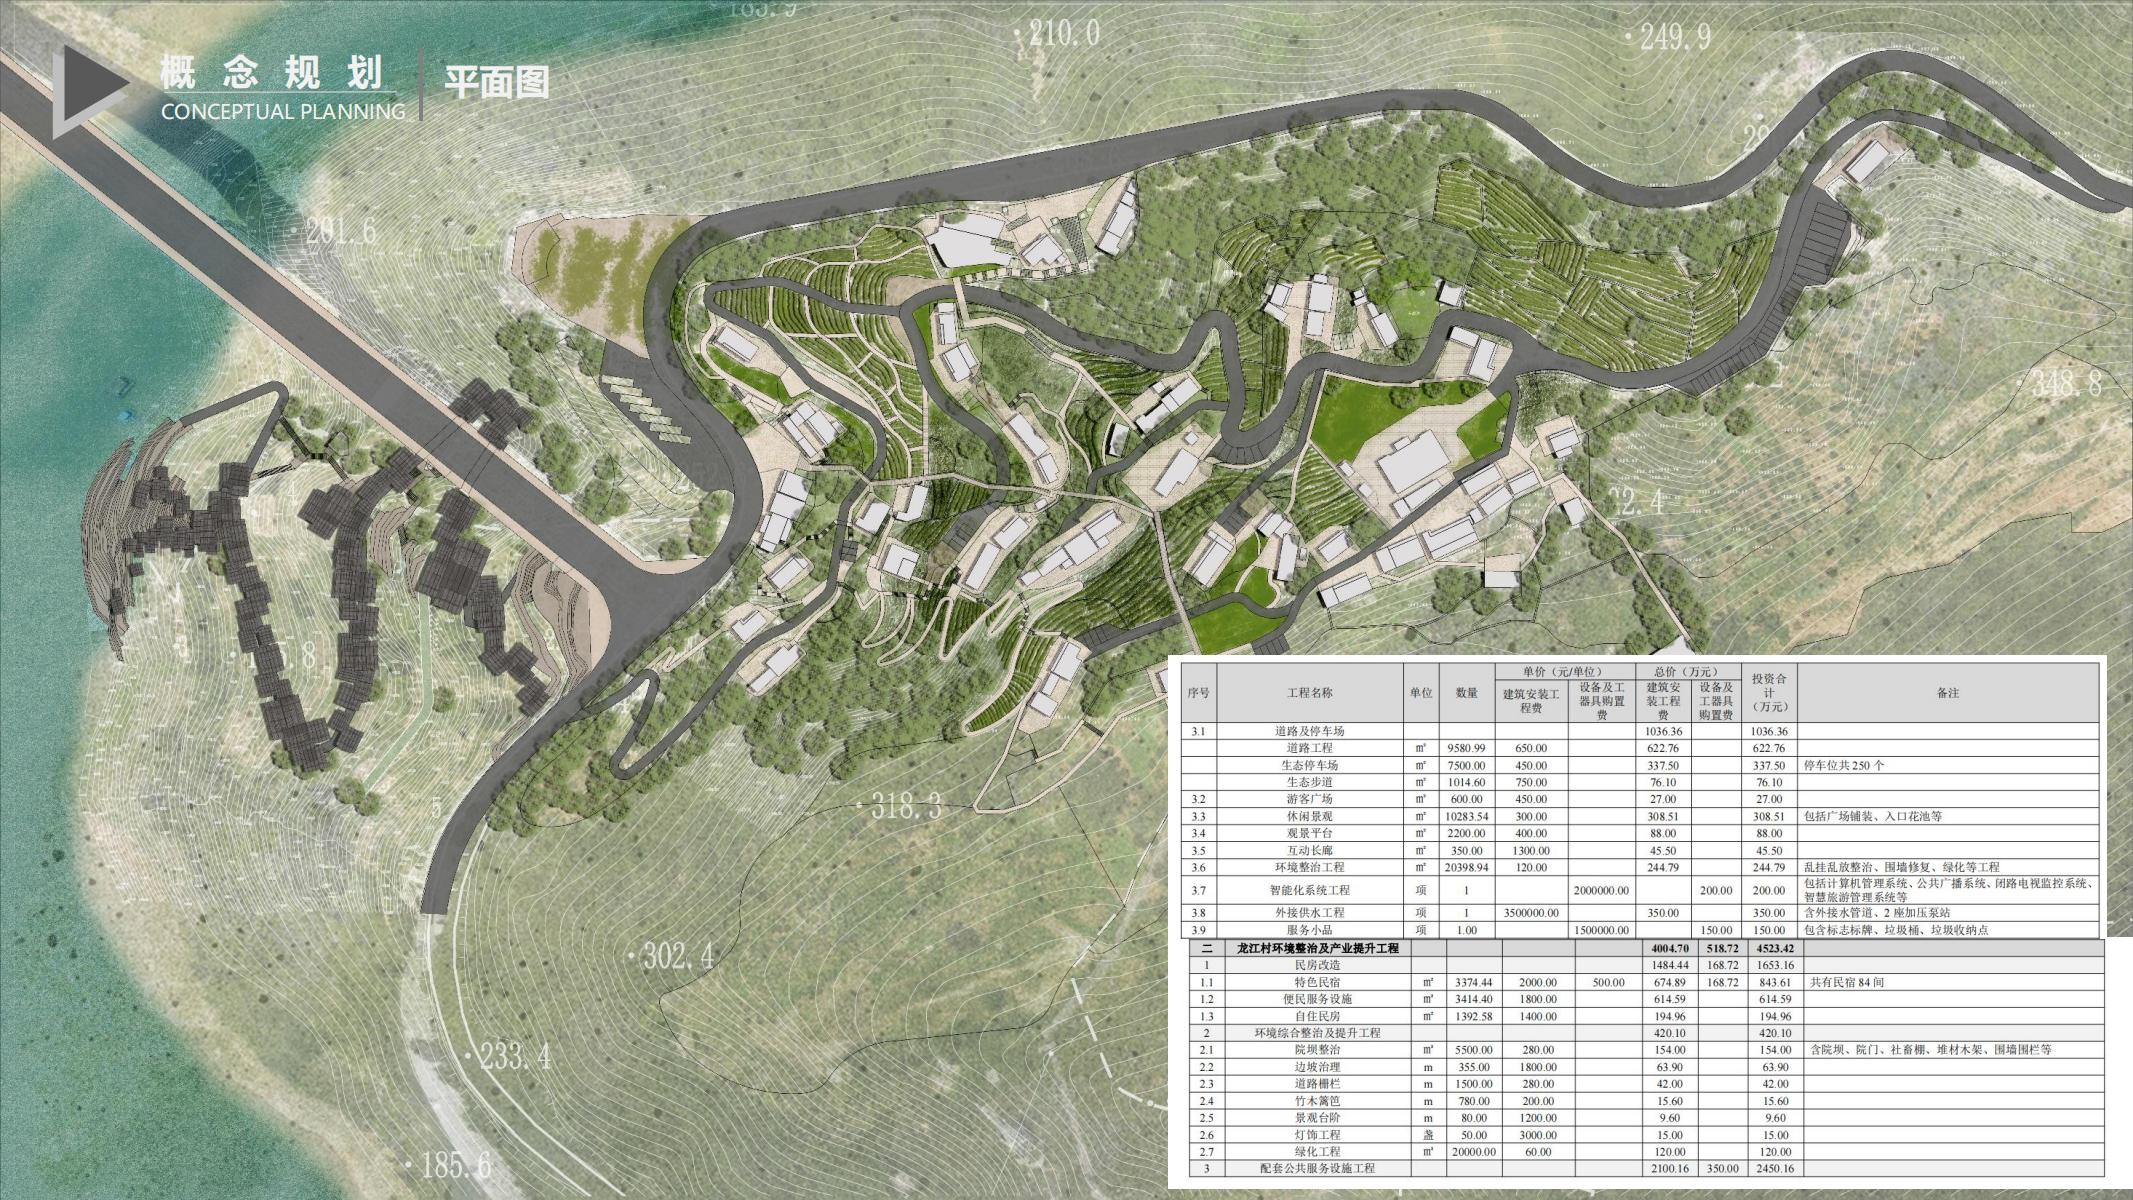The image size is (2133, 1200).
Task: Click the 生态步道 cell
Action: pos(1309,782)
